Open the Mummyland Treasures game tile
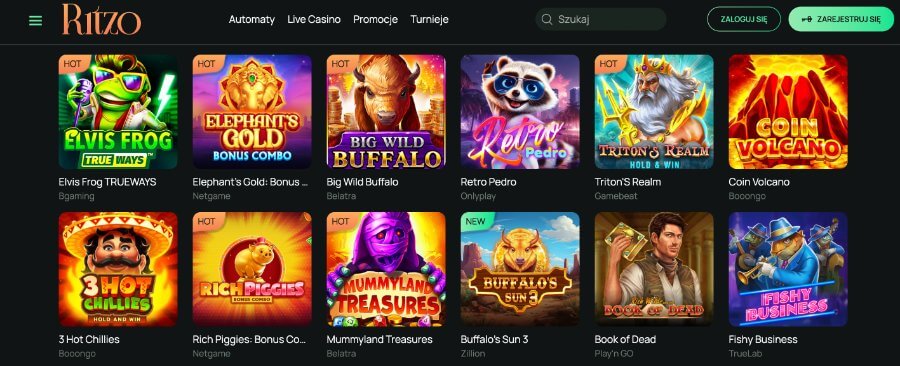 (x=386, y=269)
